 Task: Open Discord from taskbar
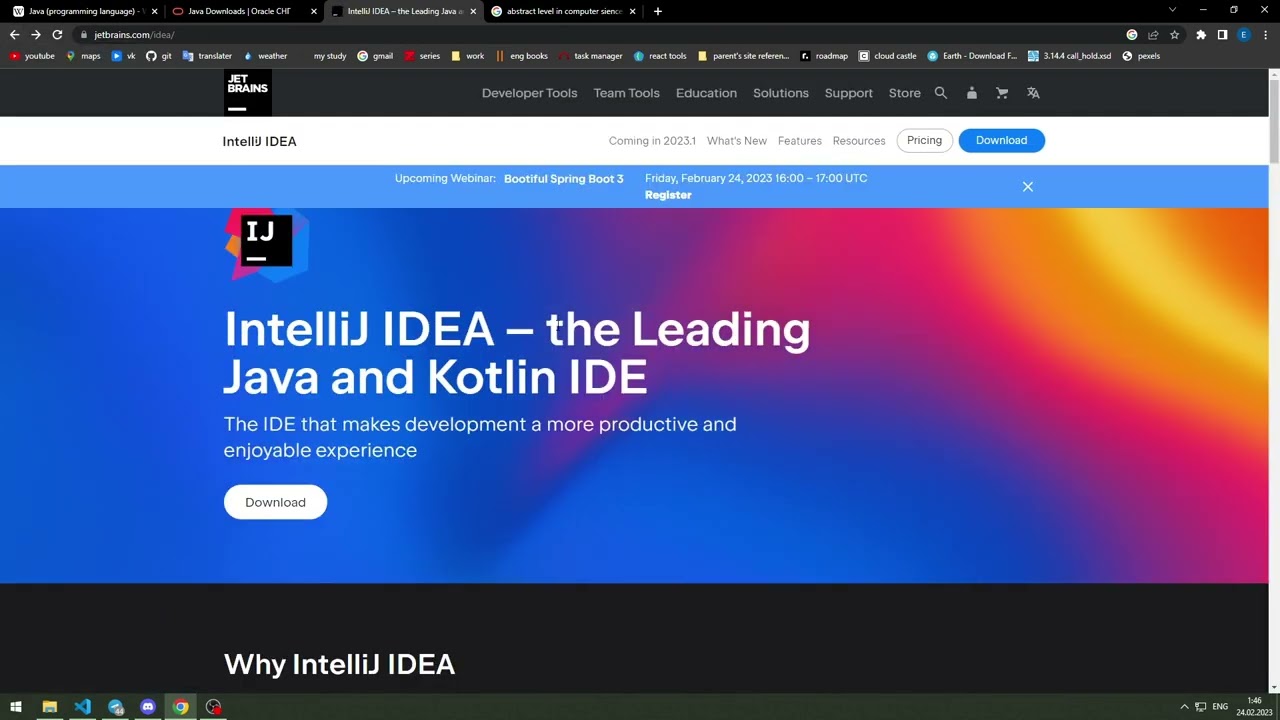148,707
